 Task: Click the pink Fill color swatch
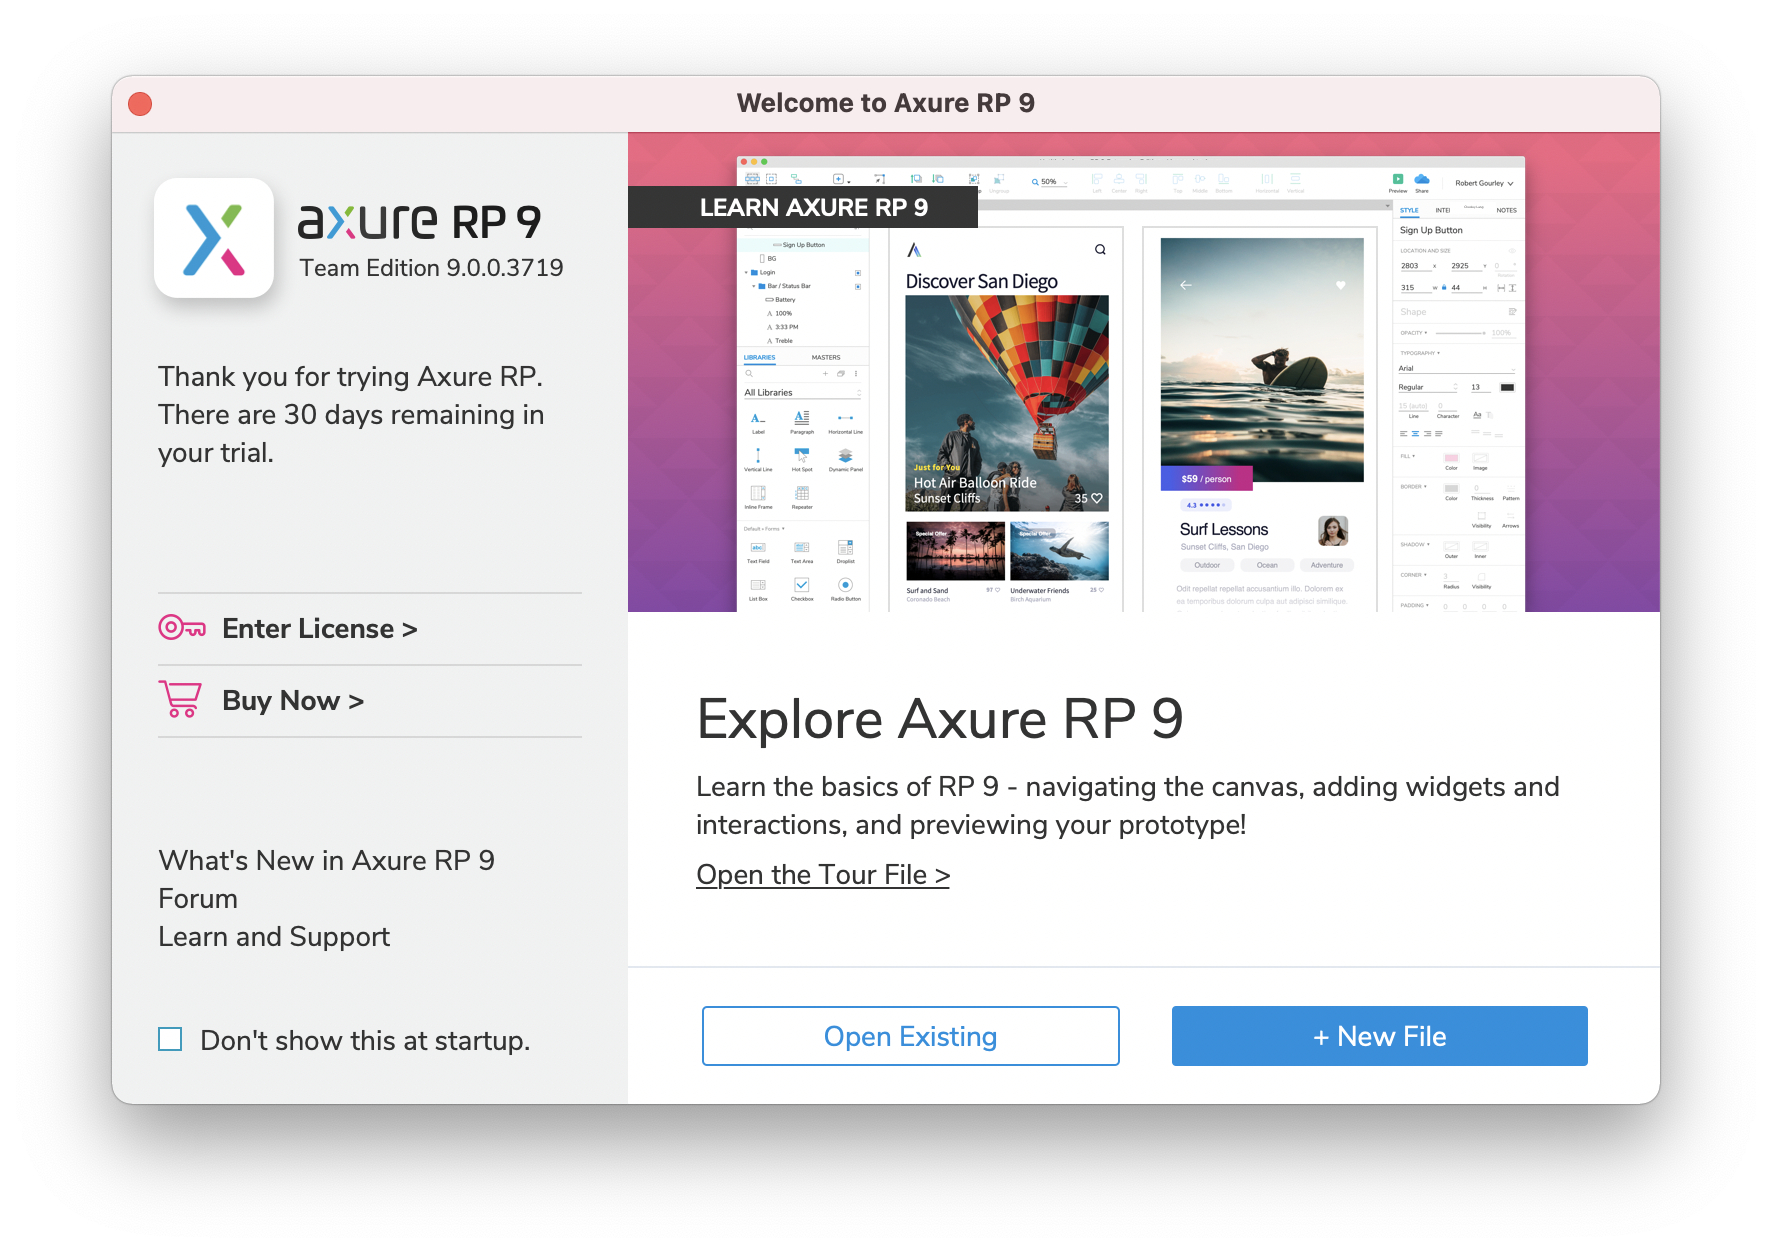coord(1451,458)
